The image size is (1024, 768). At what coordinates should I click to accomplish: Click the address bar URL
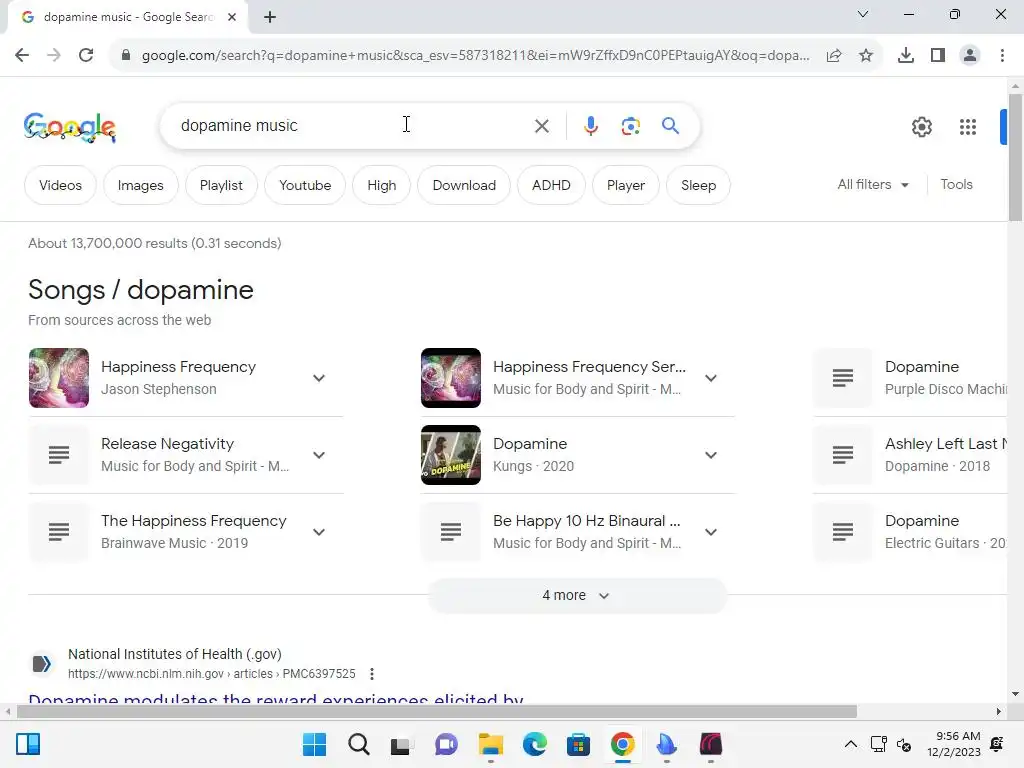point(475,56)
